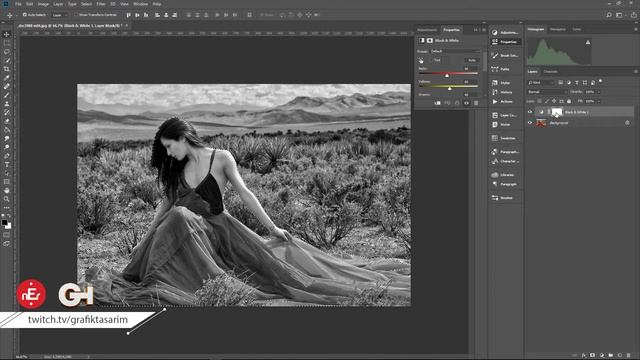Open the Swatches collapsed panel
Viewport: 640px width, 360px height.
[505, 138]
